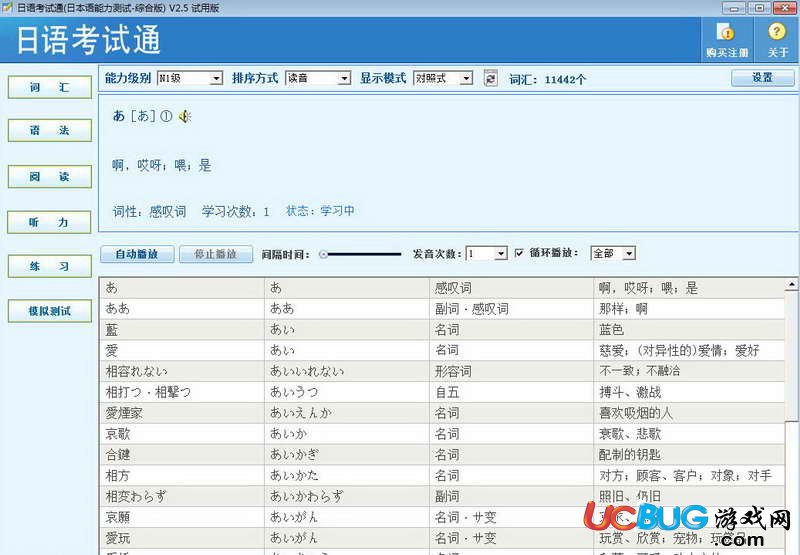Screen dimensions: 800x555
Task: Click the word list vertical scrollbar thumb
Action: tap(791, 356)
